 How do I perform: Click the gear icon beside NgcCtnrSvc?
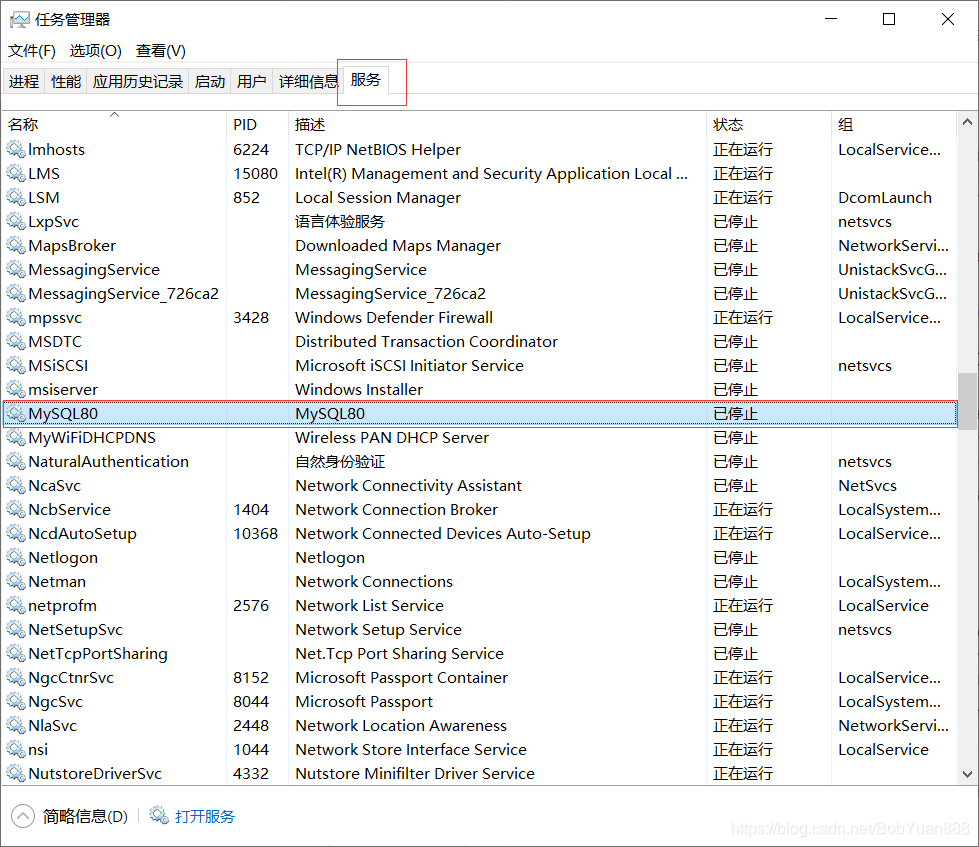click(16, 677)
